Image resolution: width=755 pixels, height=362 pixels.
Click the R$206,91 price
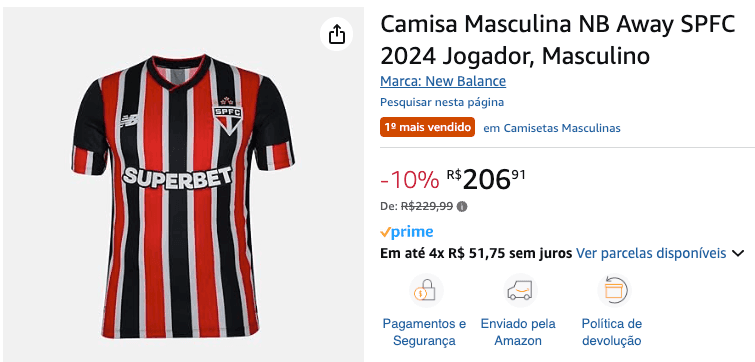486,180
